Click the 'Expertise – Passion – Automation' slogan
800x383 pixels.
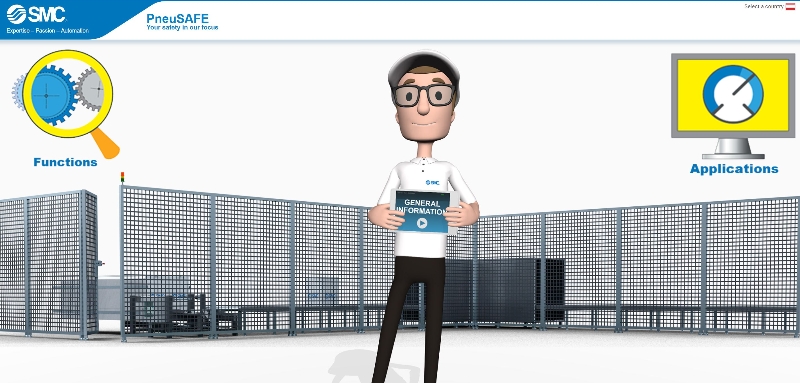tap(47, 31)
